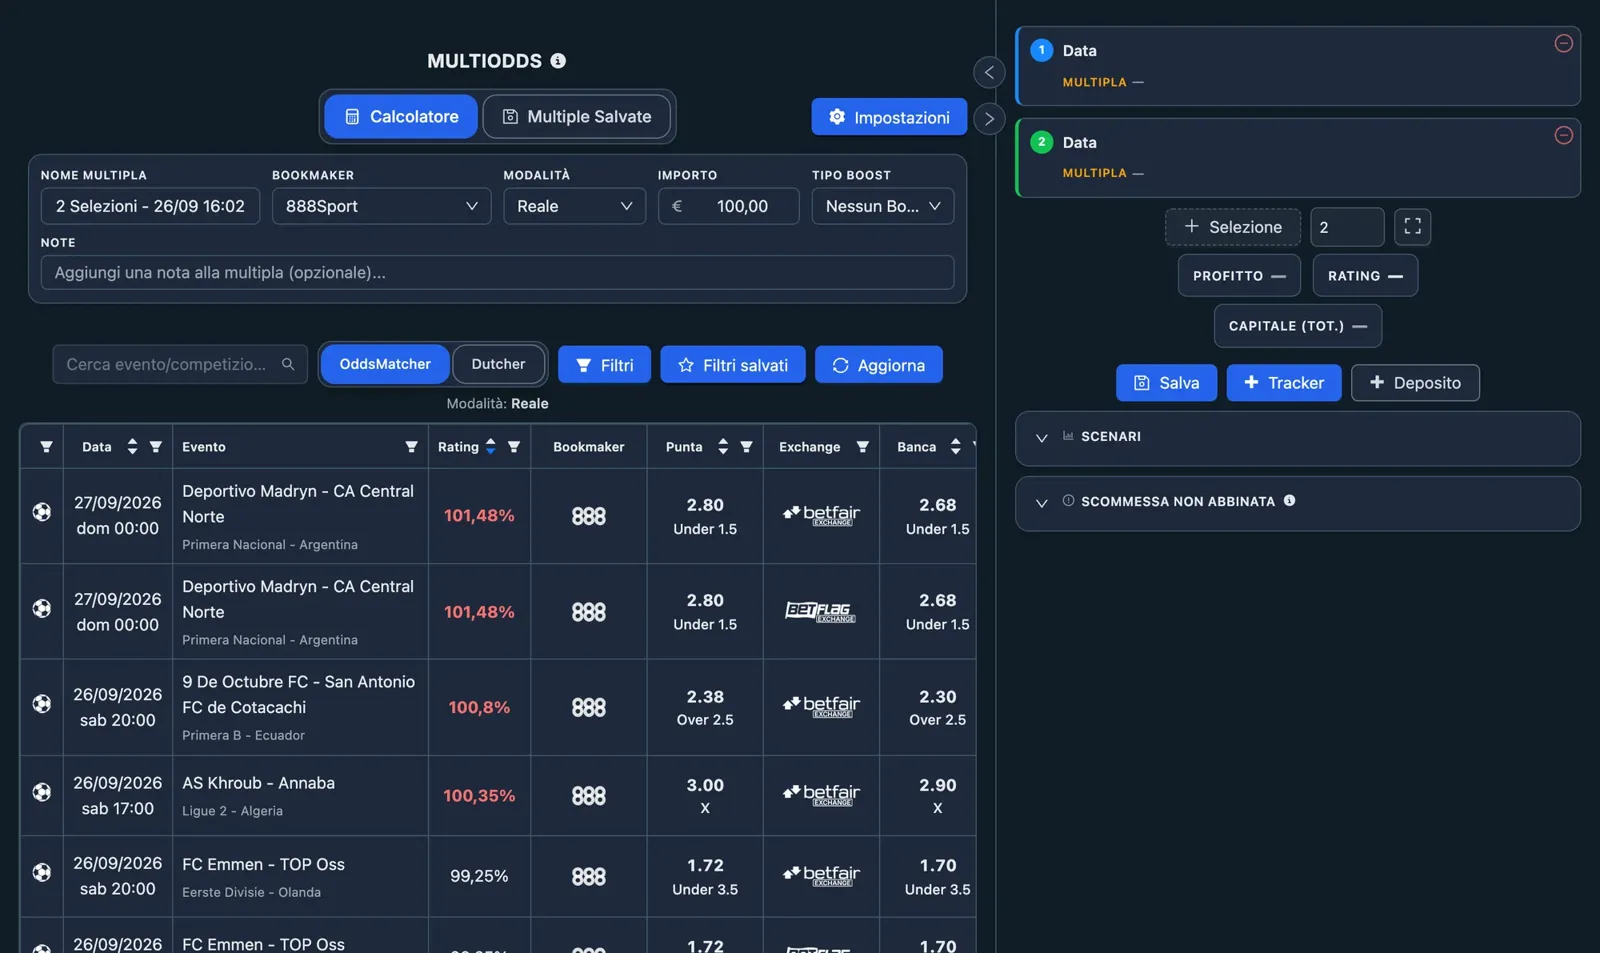Click Aggiorna to refresh odds

pyautogui.click(x=879, y=365)
